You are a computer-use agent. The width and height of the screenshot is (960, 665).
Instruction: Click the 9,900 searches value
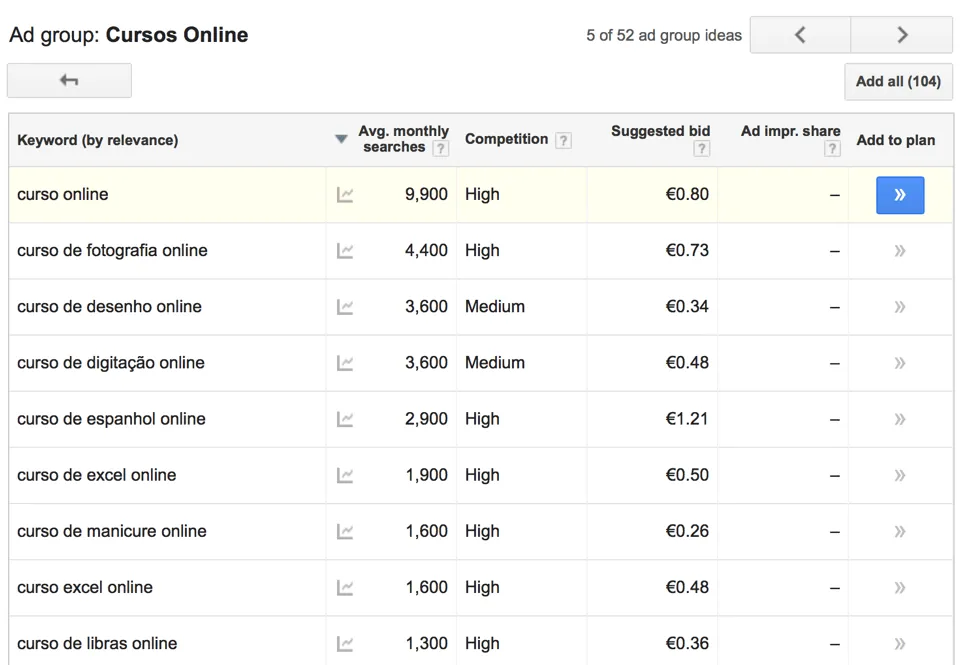click(x=426, y=195)
